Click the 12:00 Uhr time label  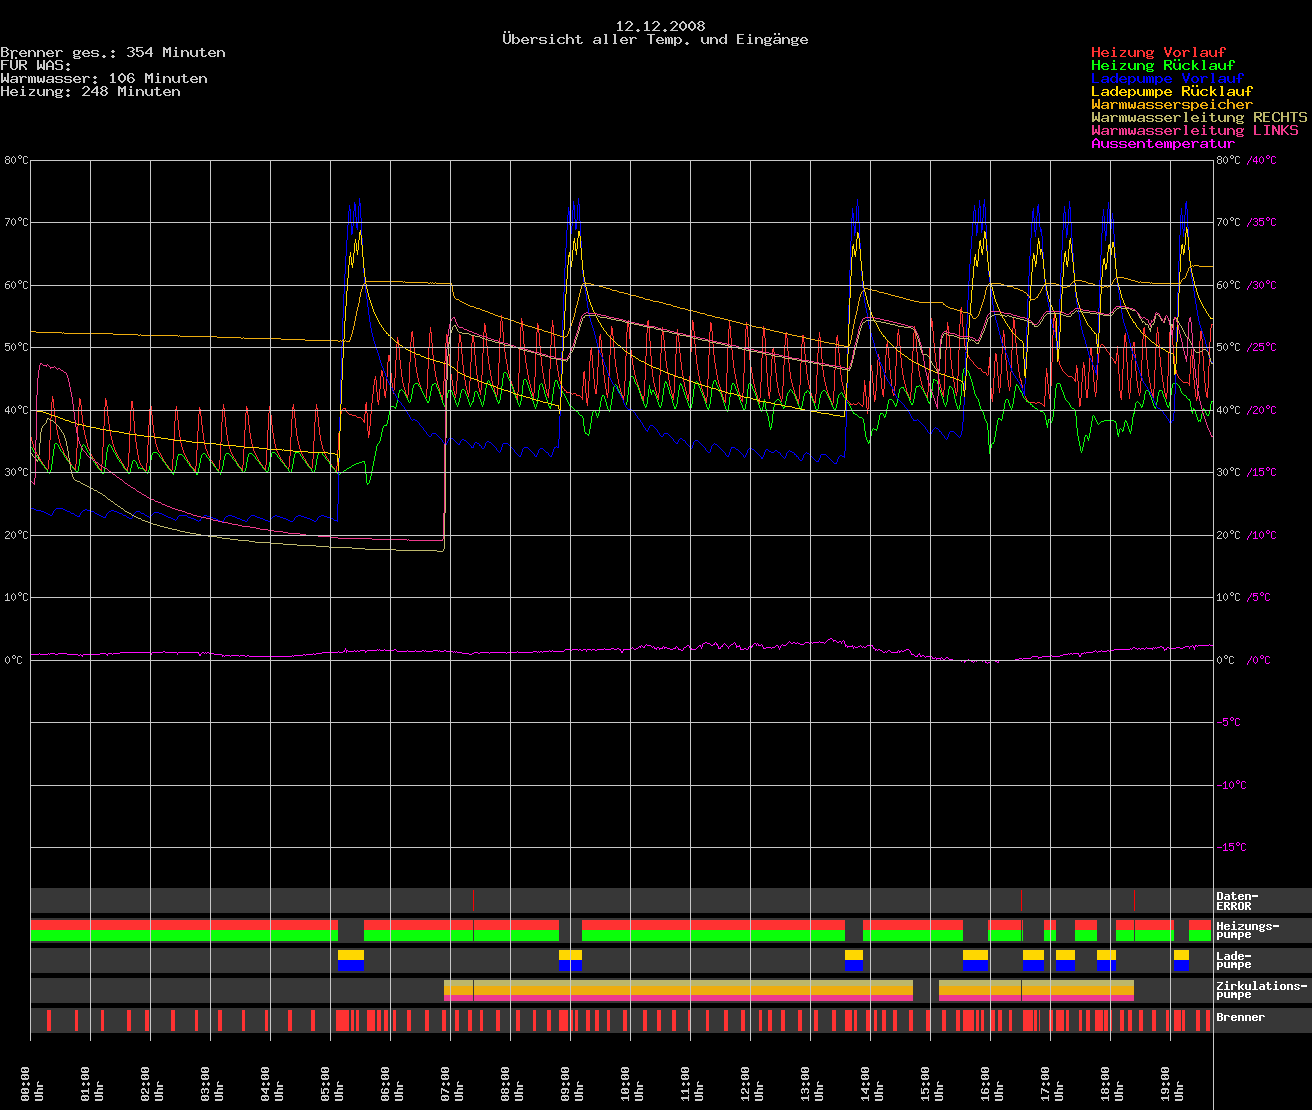[752, 1083]
